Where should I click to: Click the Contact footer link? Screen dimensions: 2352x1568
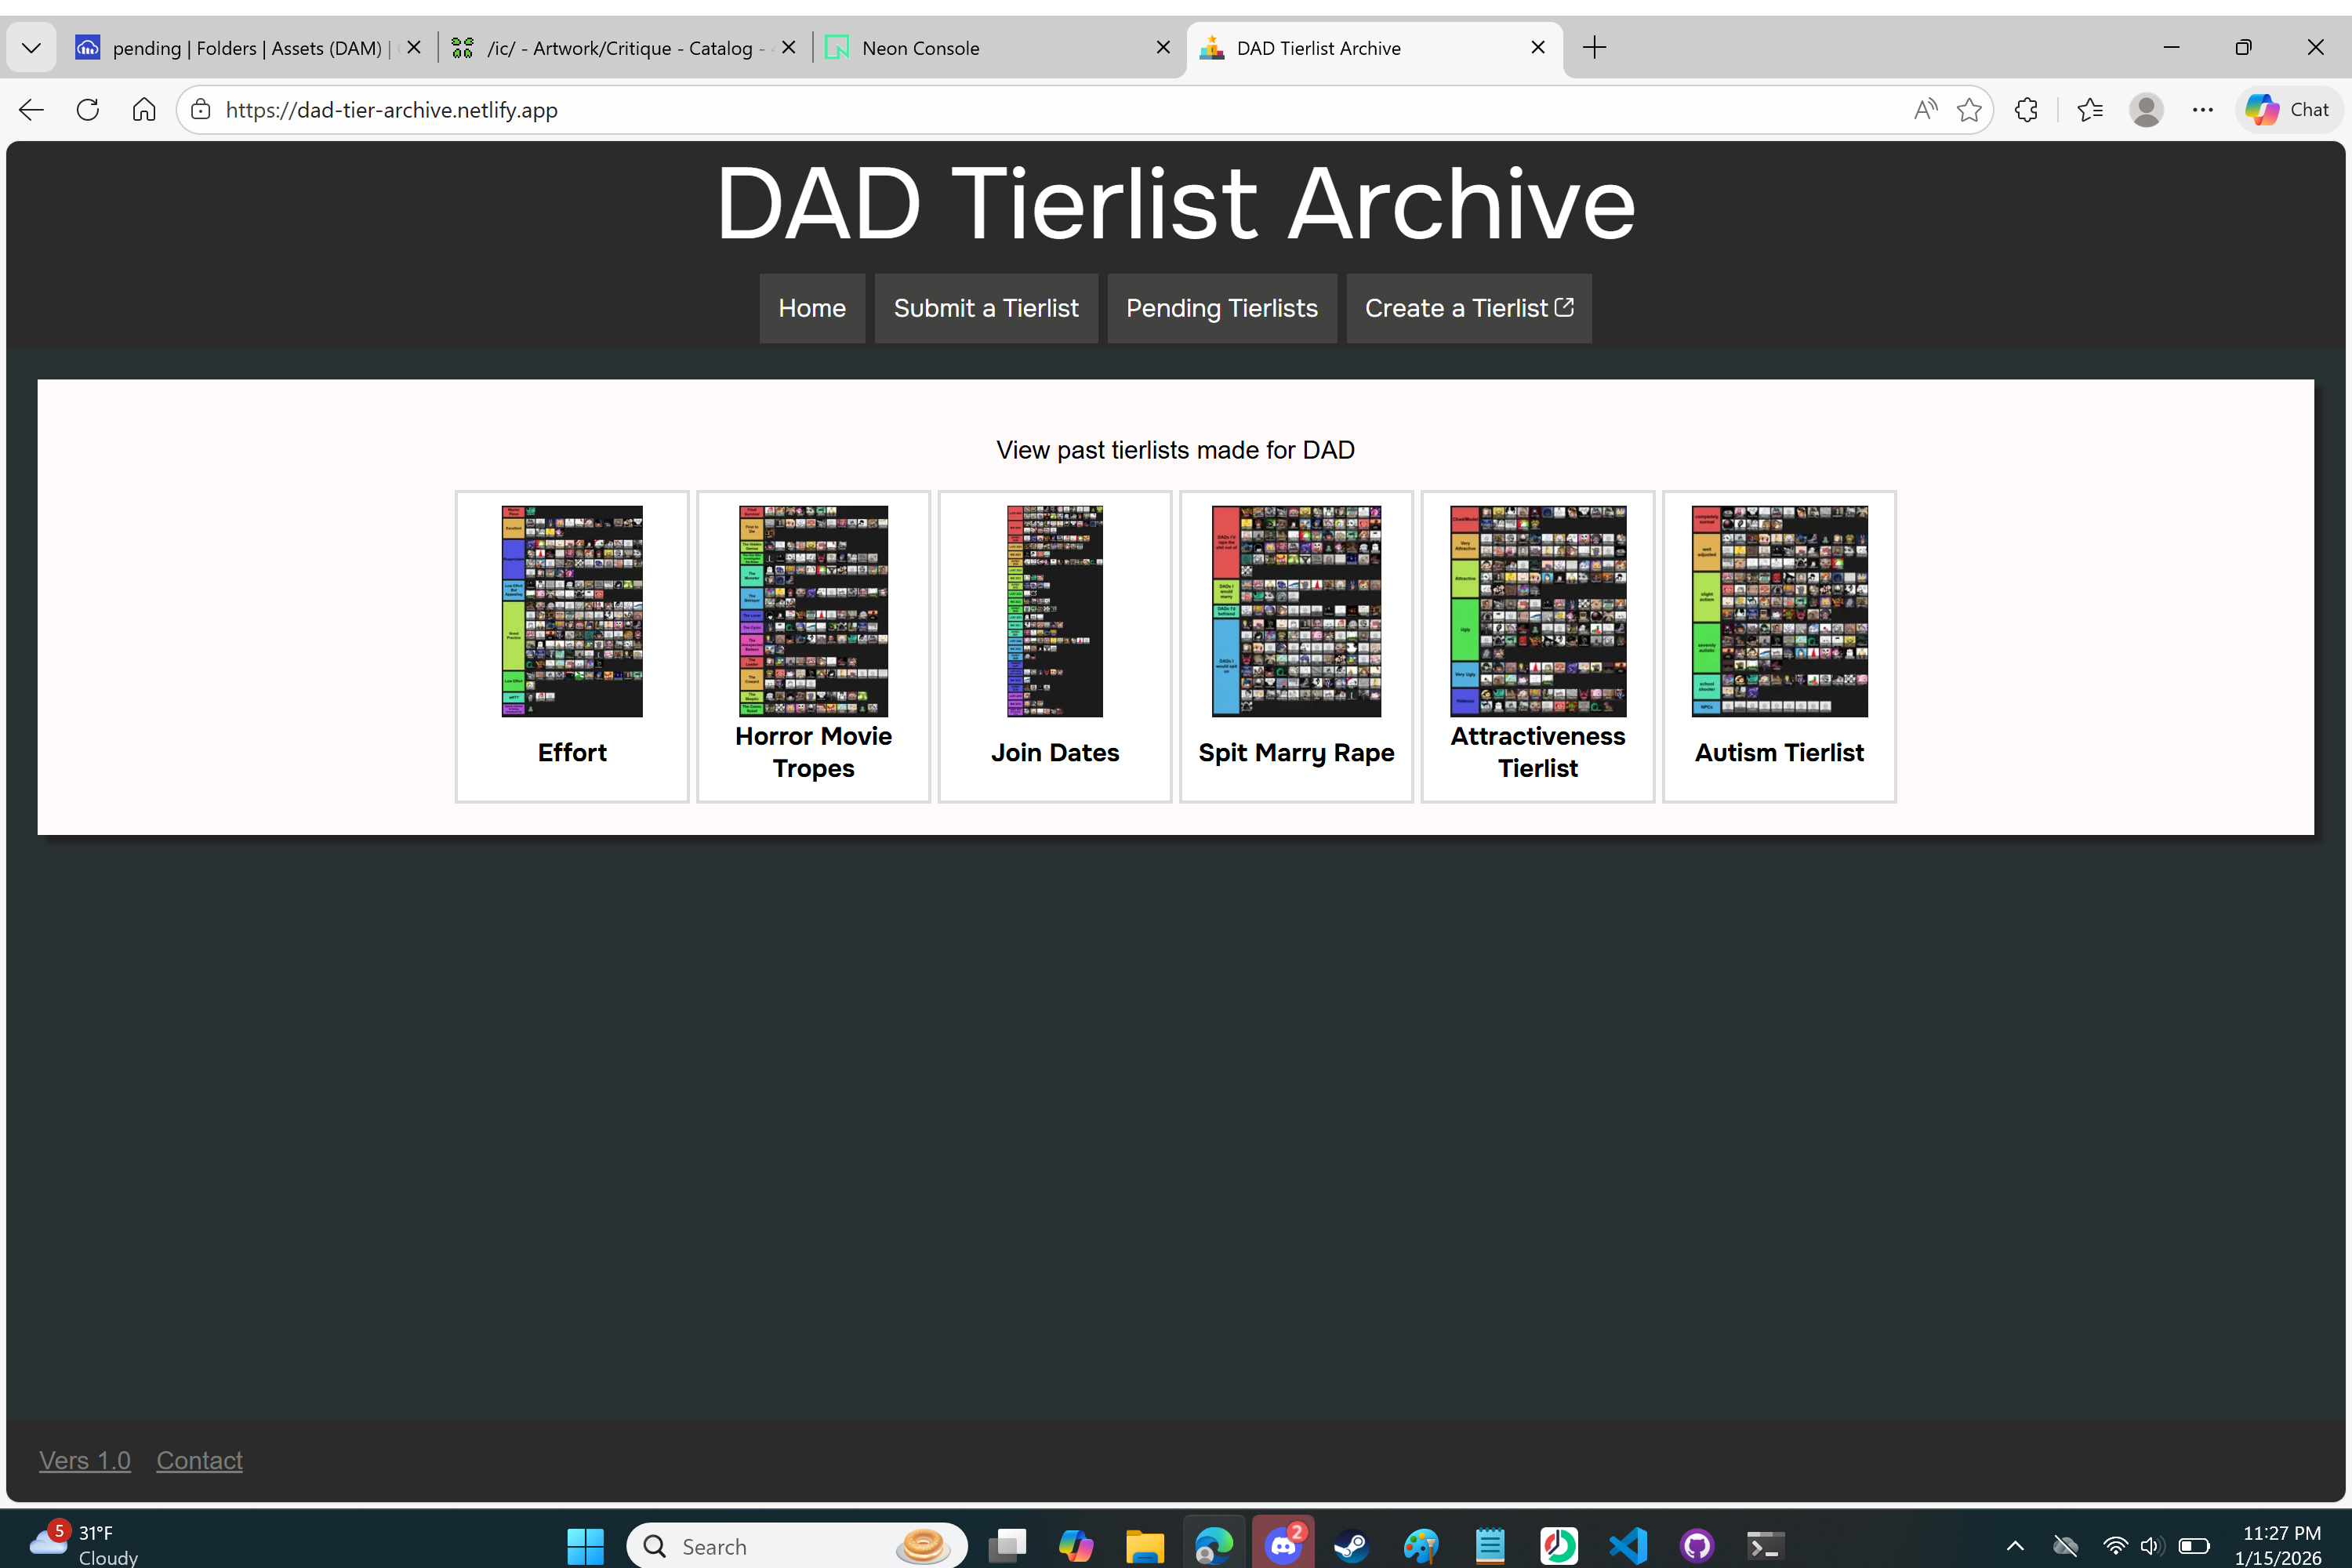coord(199,1460)
